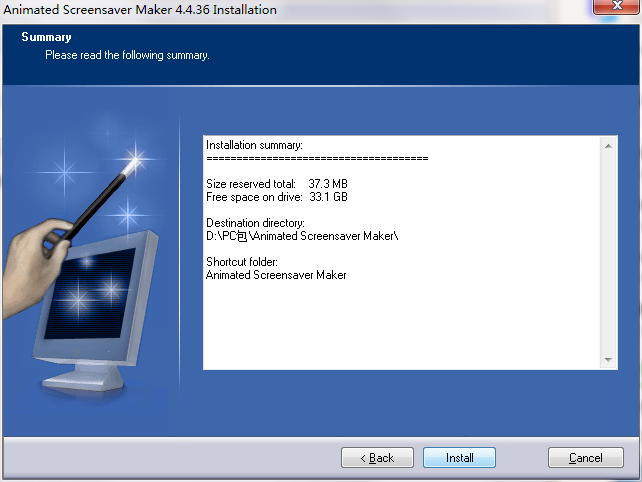Click the summary scrollbar down arrow

point(608,360)
